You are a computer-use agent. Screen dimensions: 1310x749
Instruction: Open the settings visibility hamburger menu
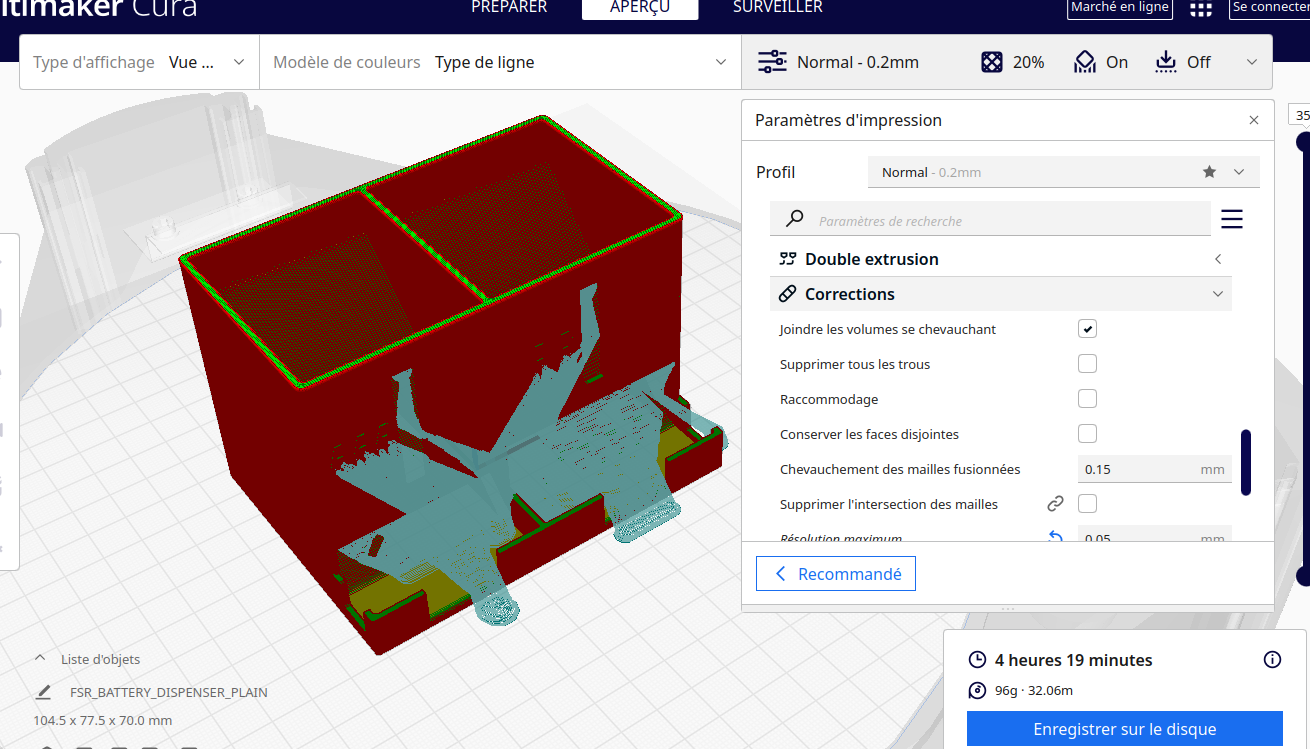pos(1232,219)
